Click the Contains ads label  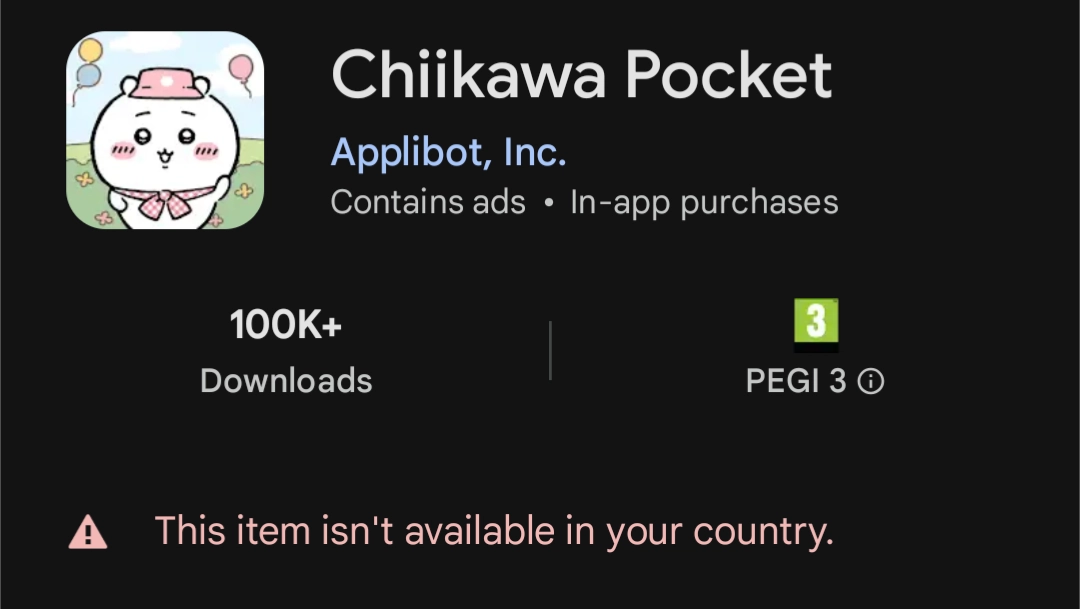click(x=428, y=203)
